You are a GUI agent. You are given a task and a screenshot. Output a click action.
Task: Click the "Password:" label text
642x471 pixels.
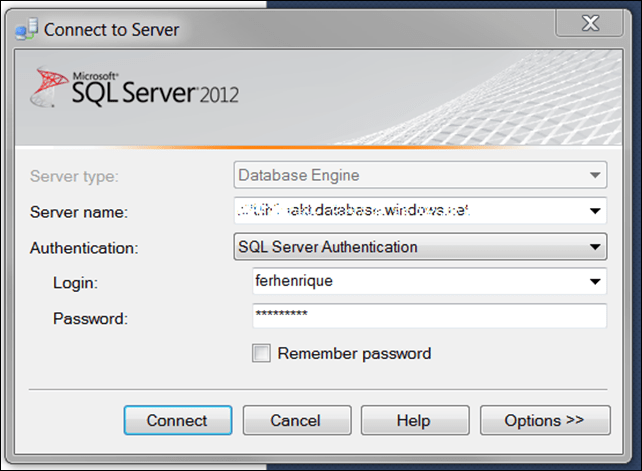tap(90, 318)
